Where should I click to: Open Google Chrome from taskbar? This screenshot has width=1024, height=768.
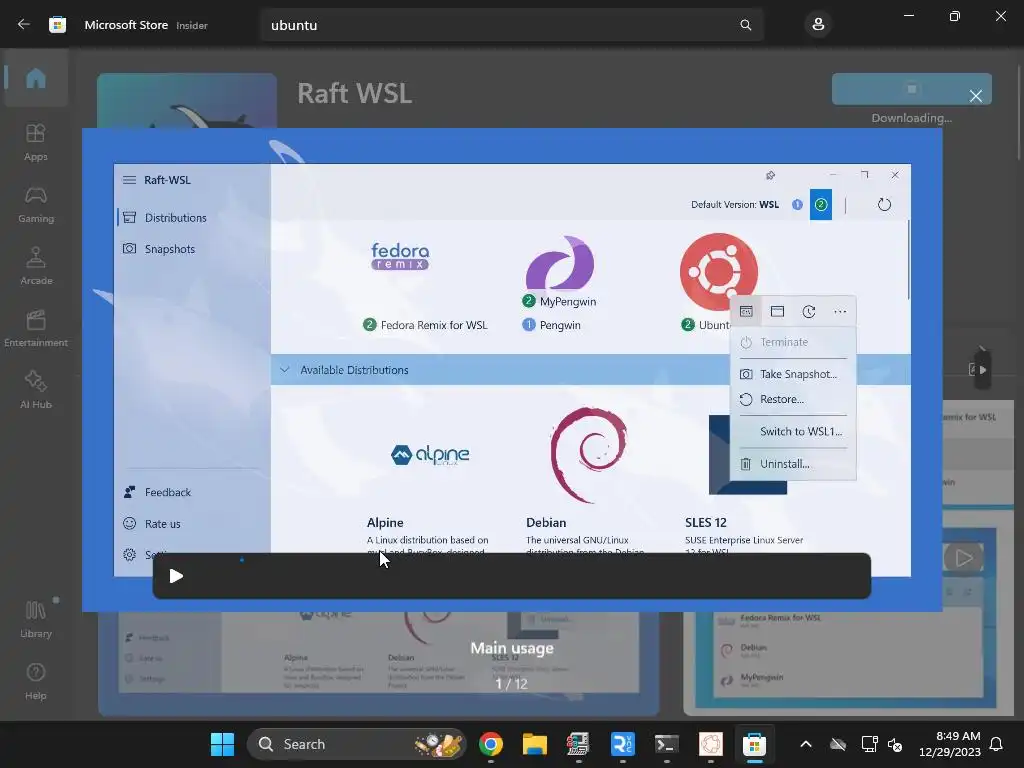(x=490, y=744)
